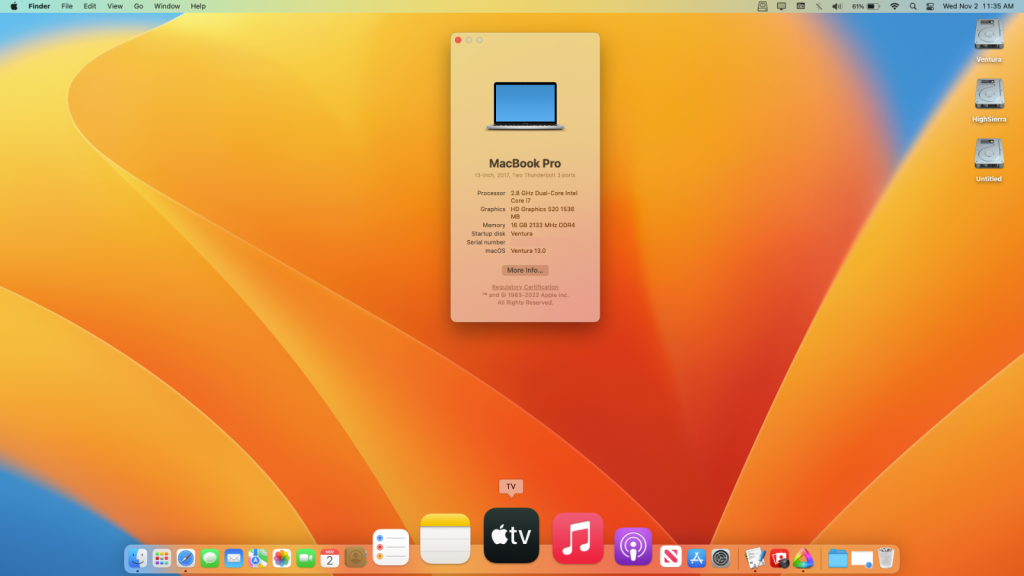Open the Trash in the Dock
Screen dimensions: 1024x576
pos(886,558)
